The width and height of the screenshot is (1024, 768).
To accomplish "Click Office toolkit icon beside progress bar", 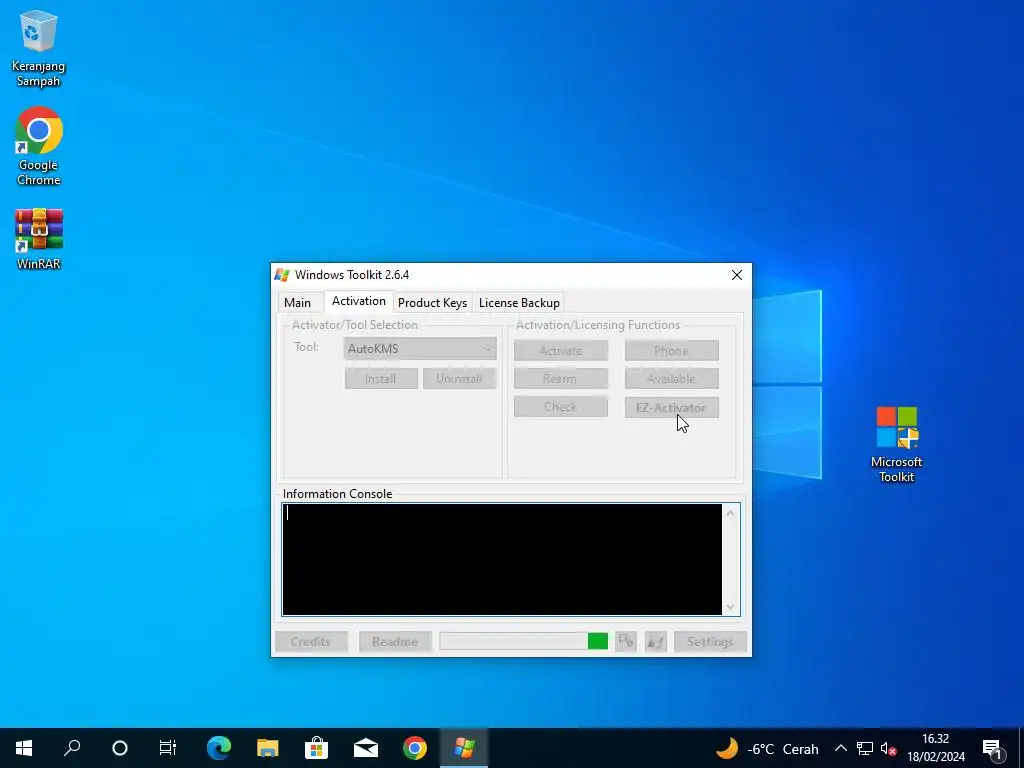I will (626, 641).
